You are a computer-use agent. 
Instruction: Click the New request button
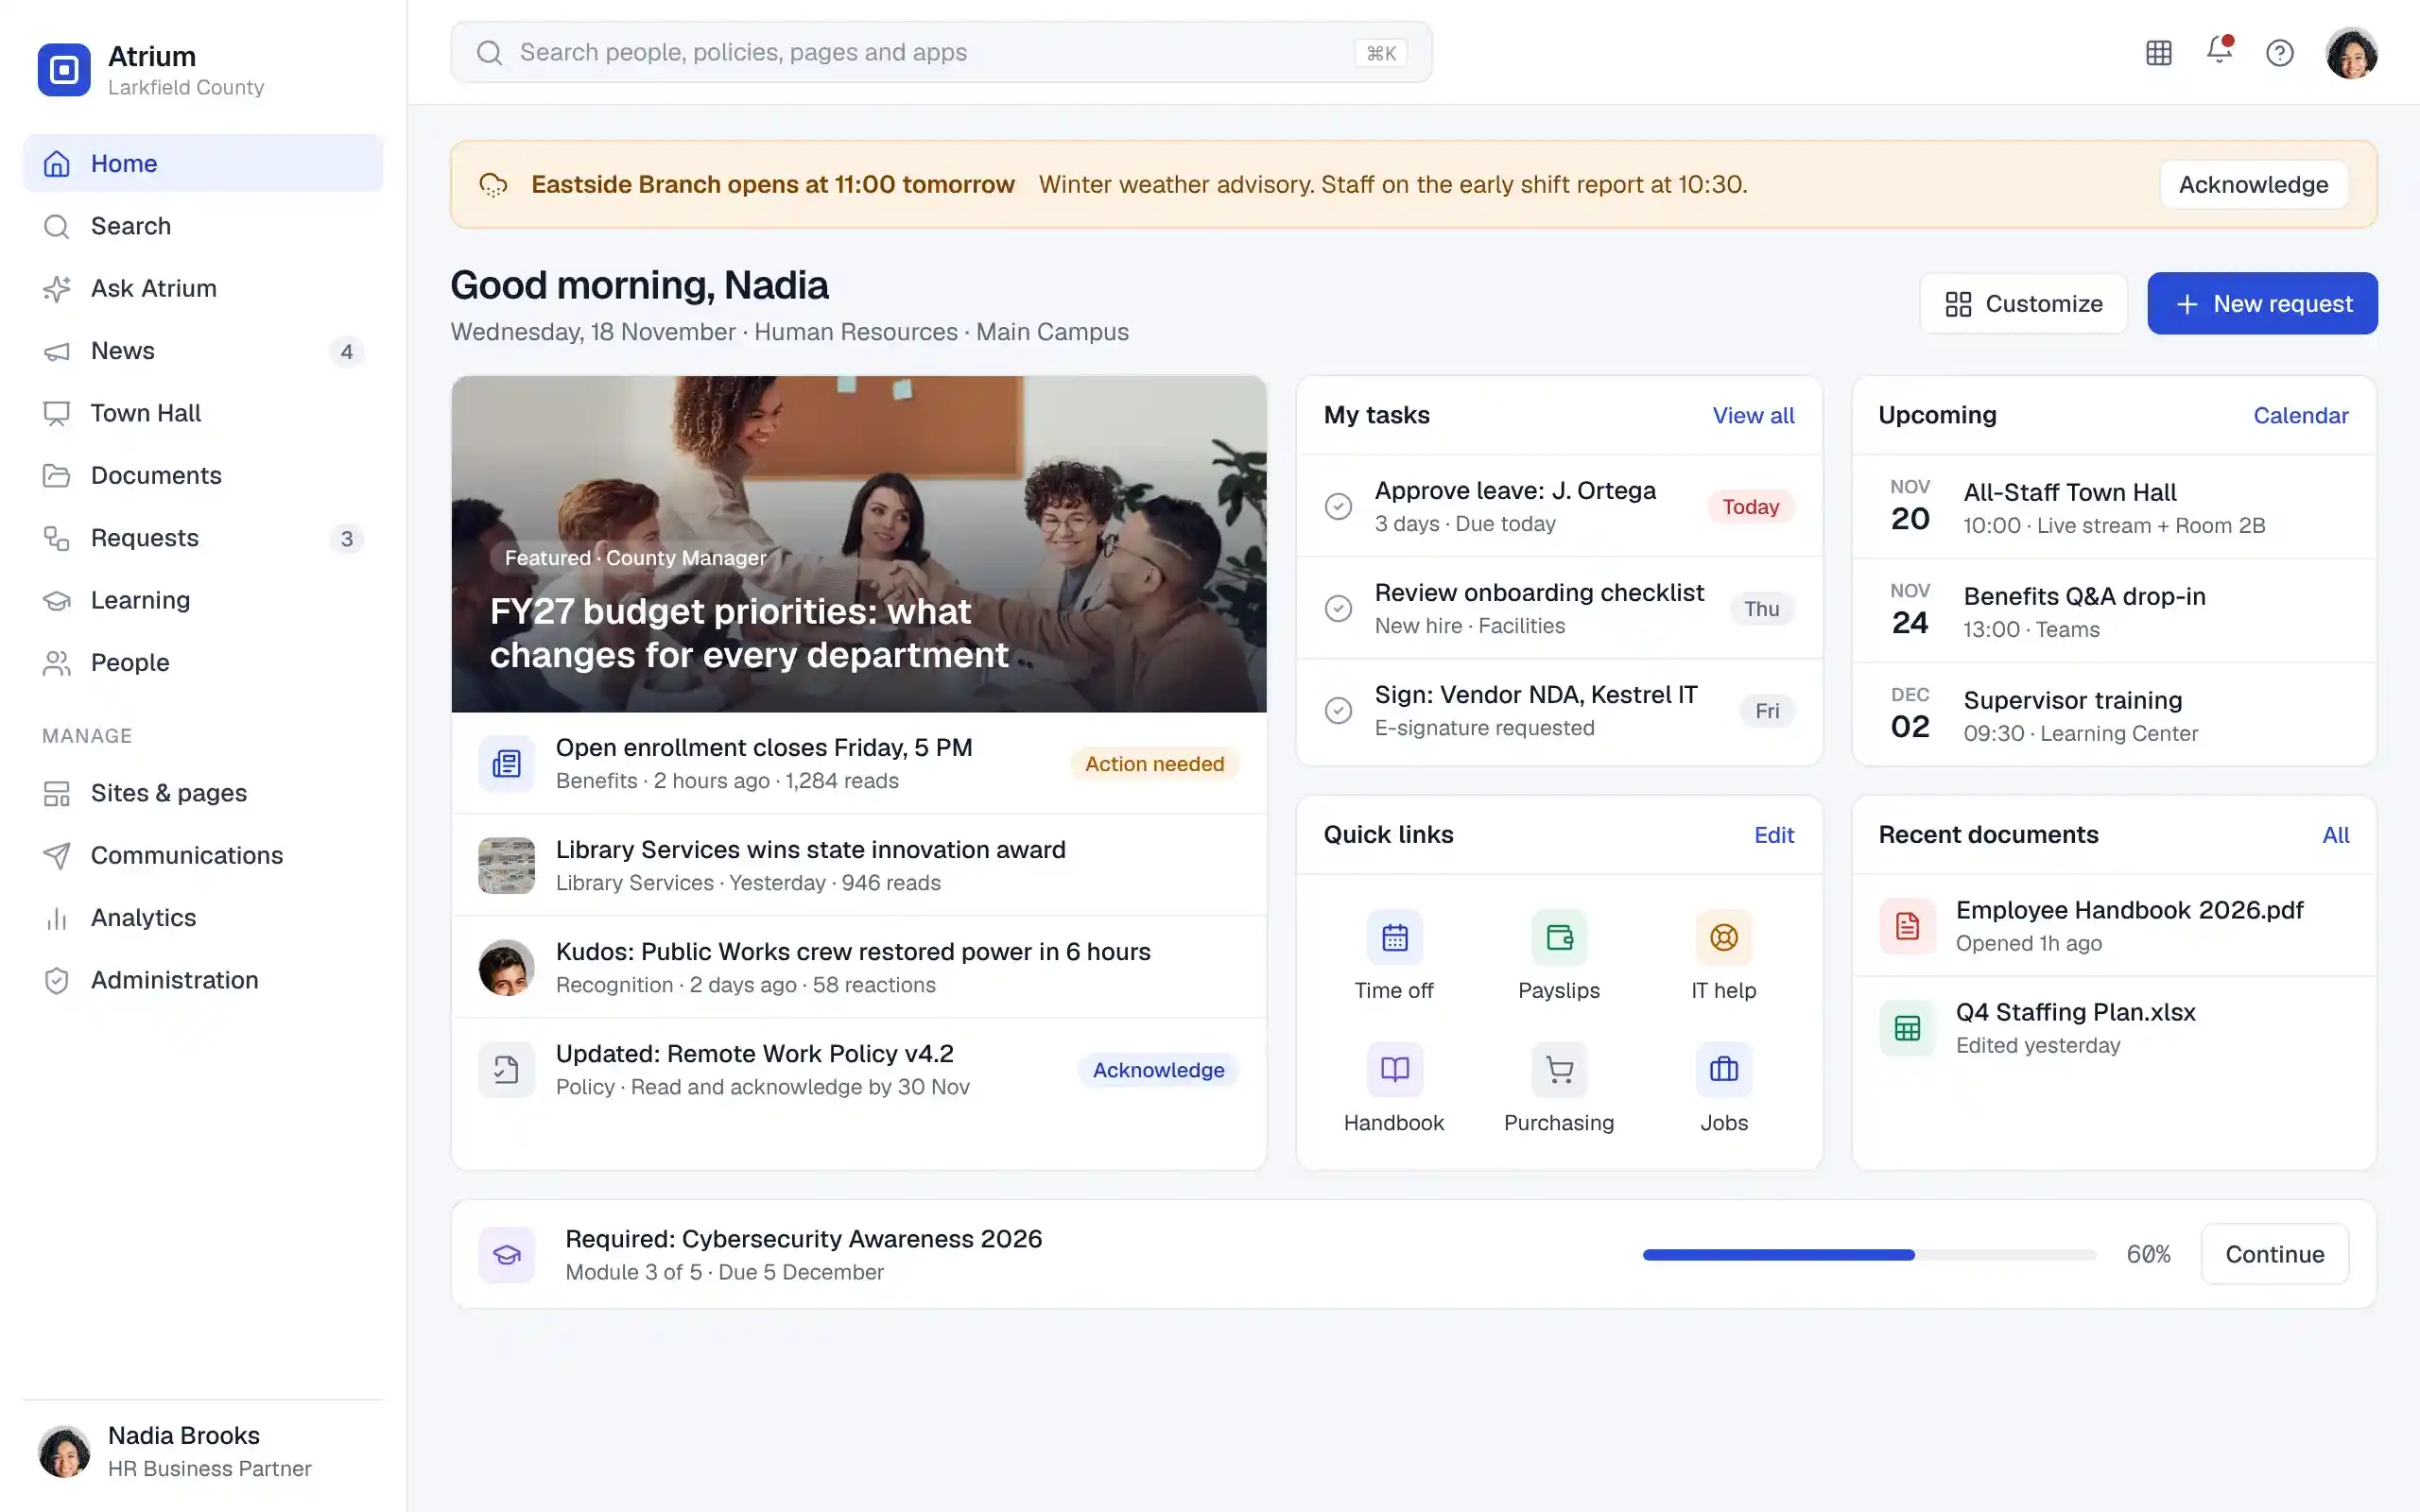tap(2262, 304)
